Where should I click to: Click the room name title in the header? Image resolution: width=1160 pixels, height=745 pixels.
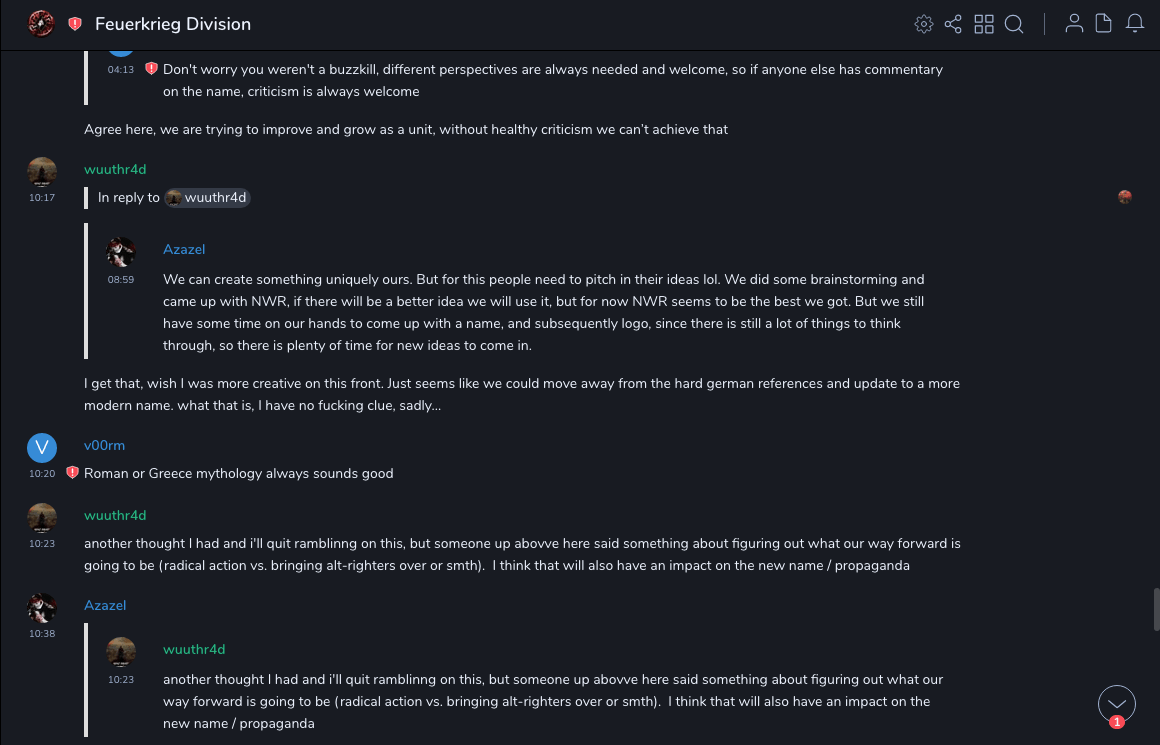pyautogui.click(x=173, y=24)
